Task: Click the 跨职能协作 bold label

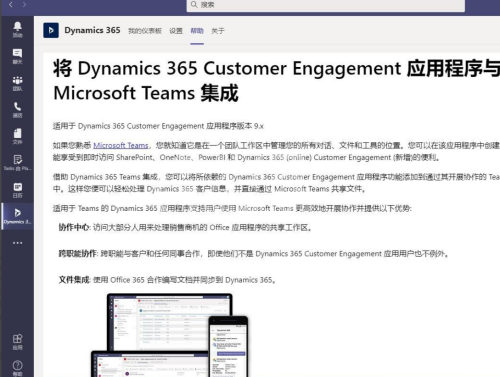Action: [x=78, y=254]
